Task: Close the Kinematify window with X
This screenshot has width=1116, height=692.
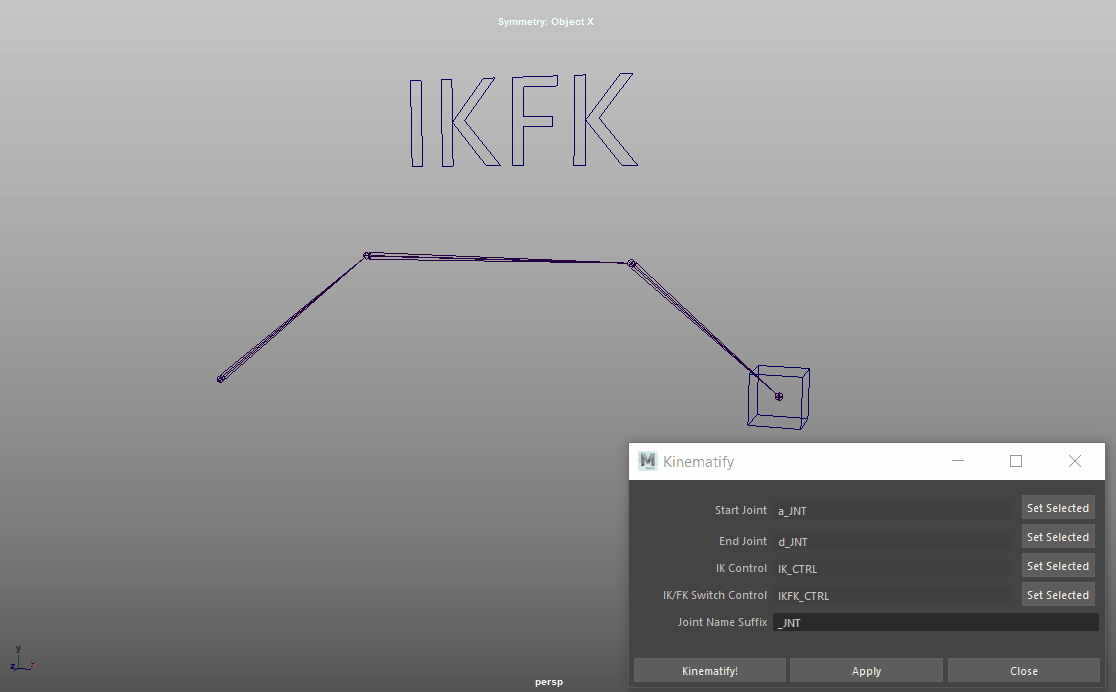Action: pos(1075,461)
